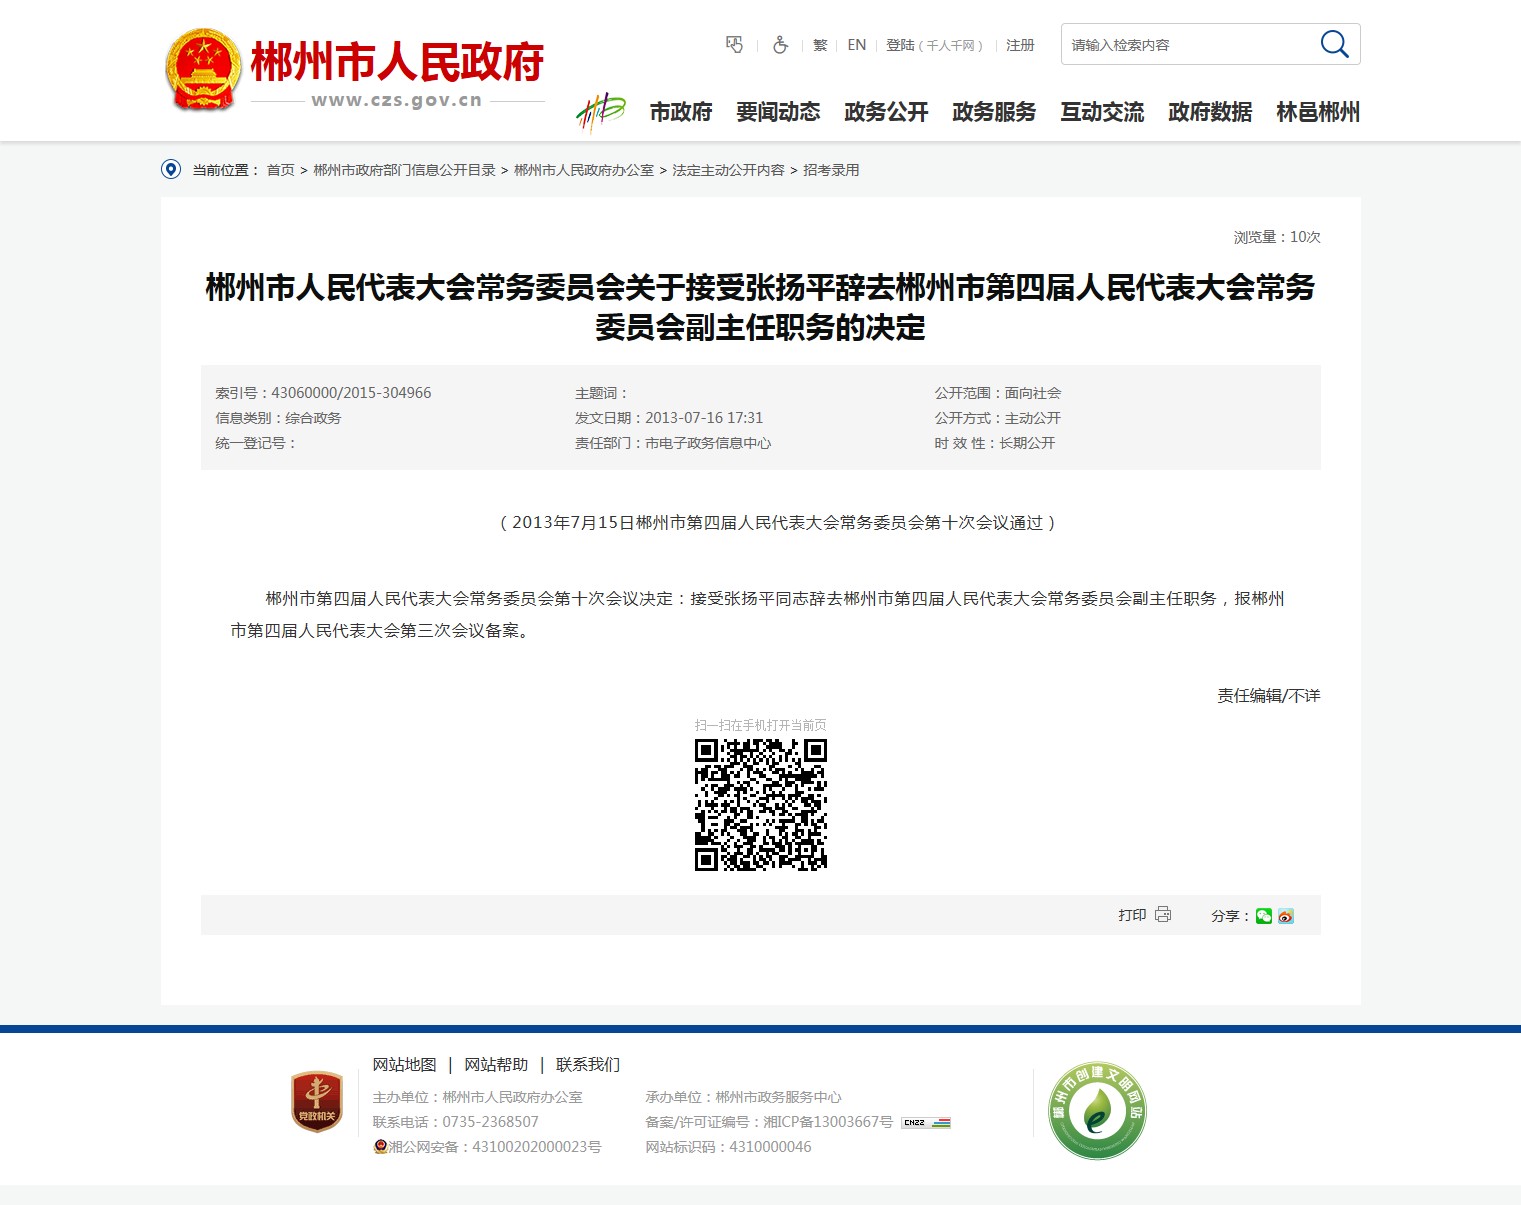Open the 网站地图 footer link
This screenshot has width=1521, height=1205.
click(x=404, y=1065)
